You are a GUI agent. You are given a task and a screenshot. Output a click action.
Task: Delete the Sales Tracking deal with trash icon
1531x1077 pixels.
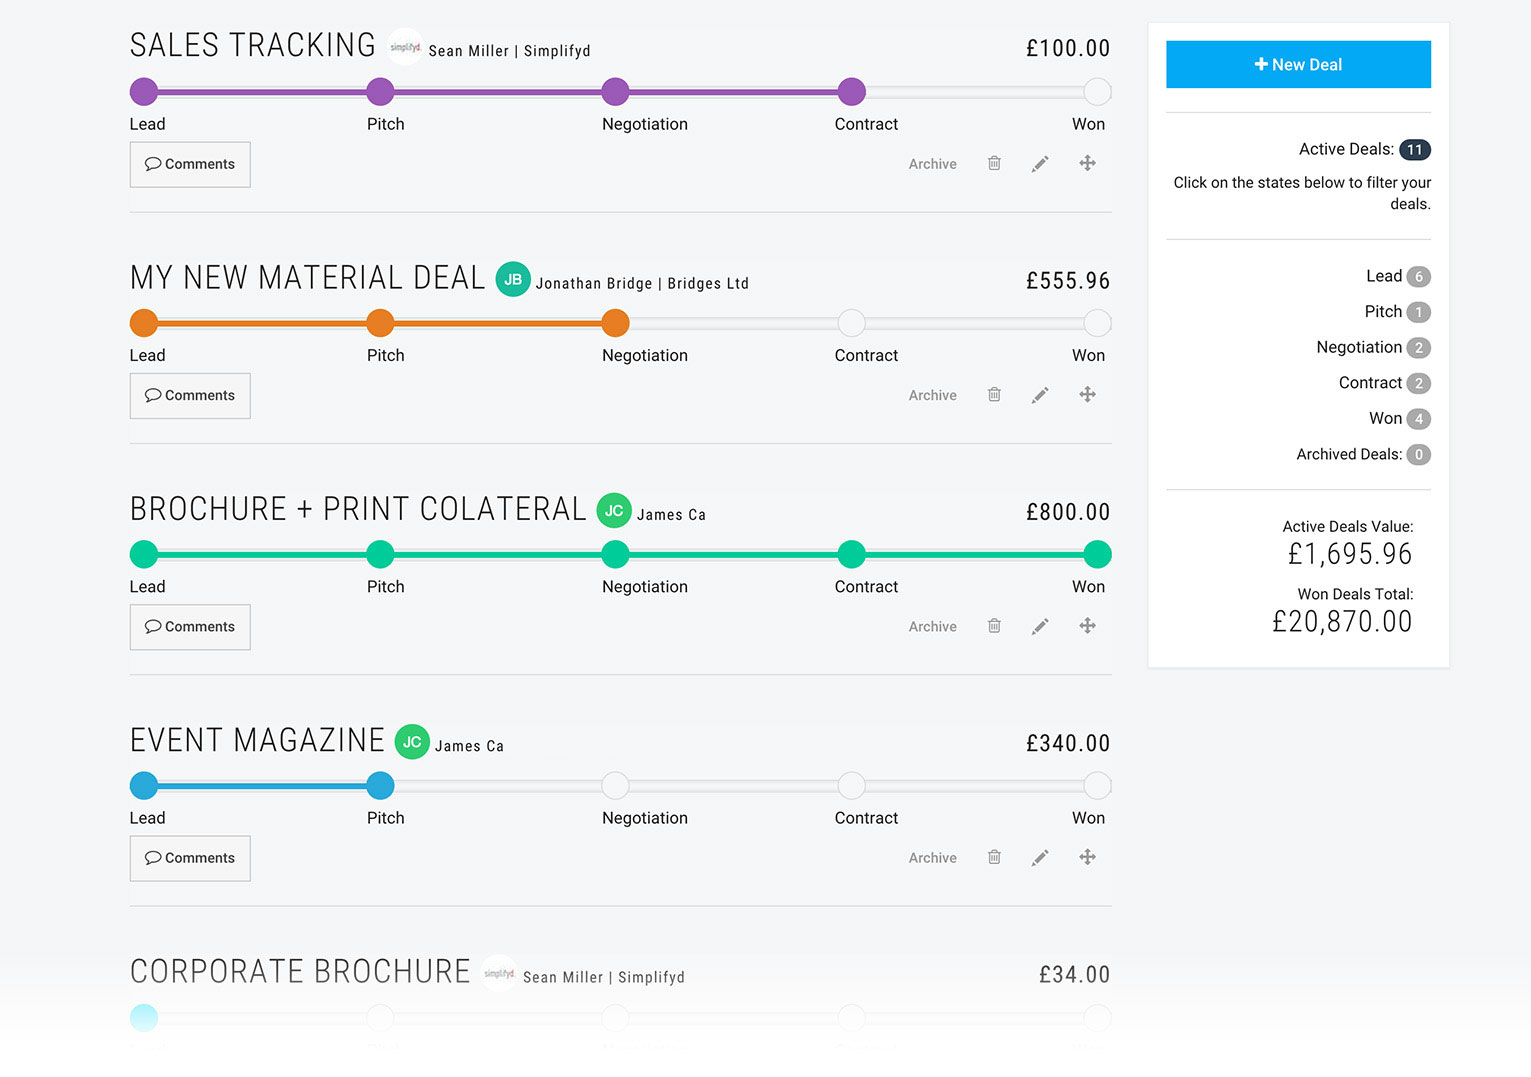pos(994,163)
